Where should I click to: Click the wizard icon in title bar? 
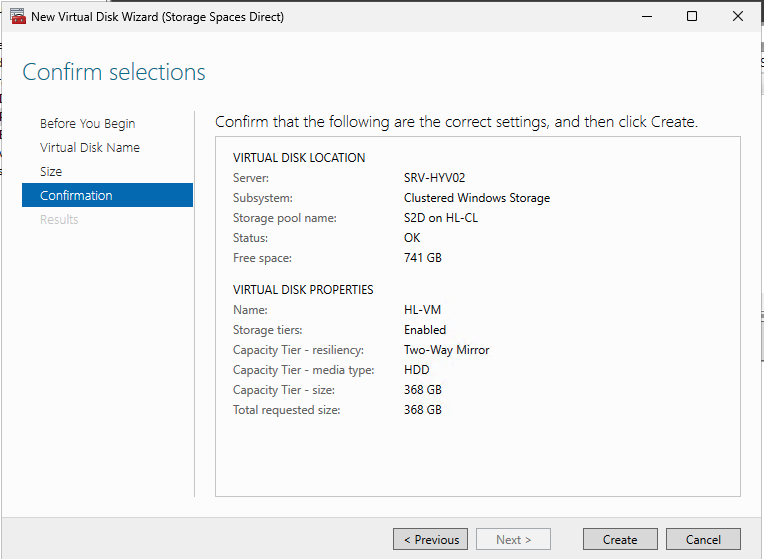coord(16,17)
